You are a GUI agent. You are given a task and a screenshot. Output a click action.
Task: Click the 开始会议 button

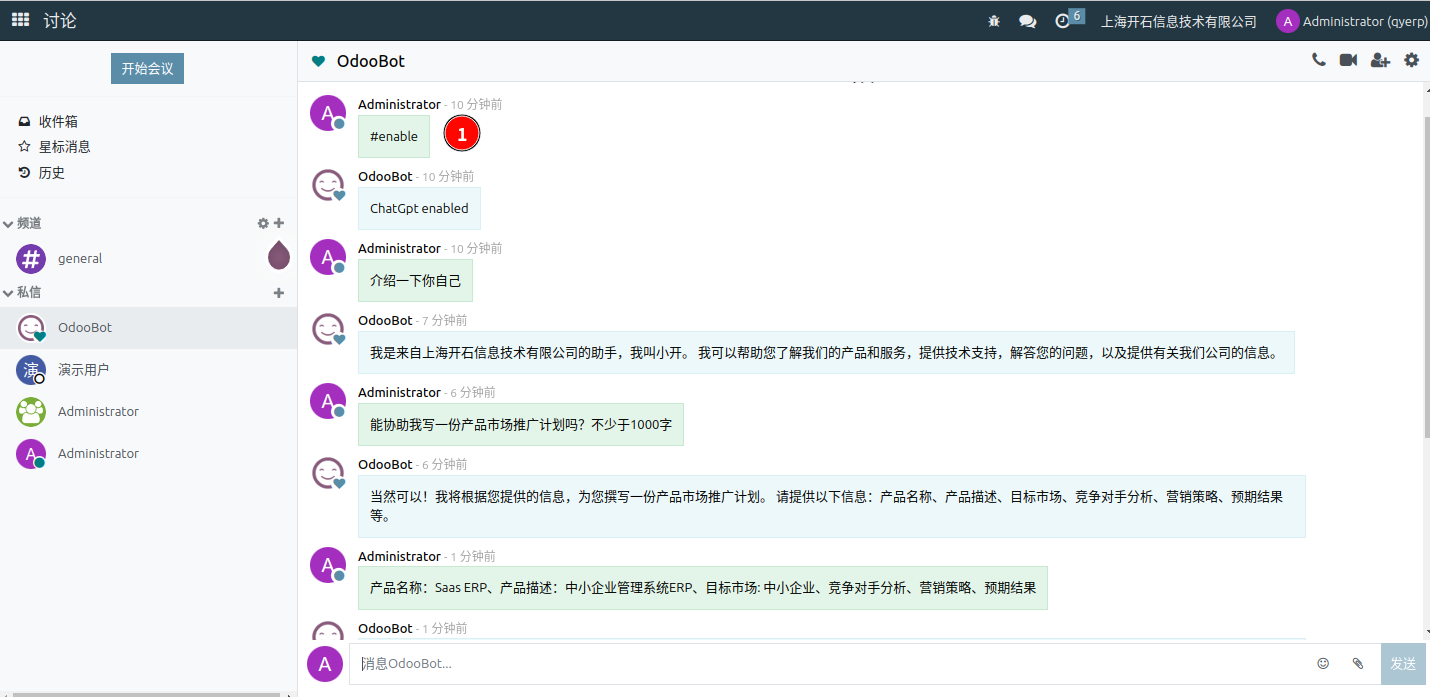147,69
